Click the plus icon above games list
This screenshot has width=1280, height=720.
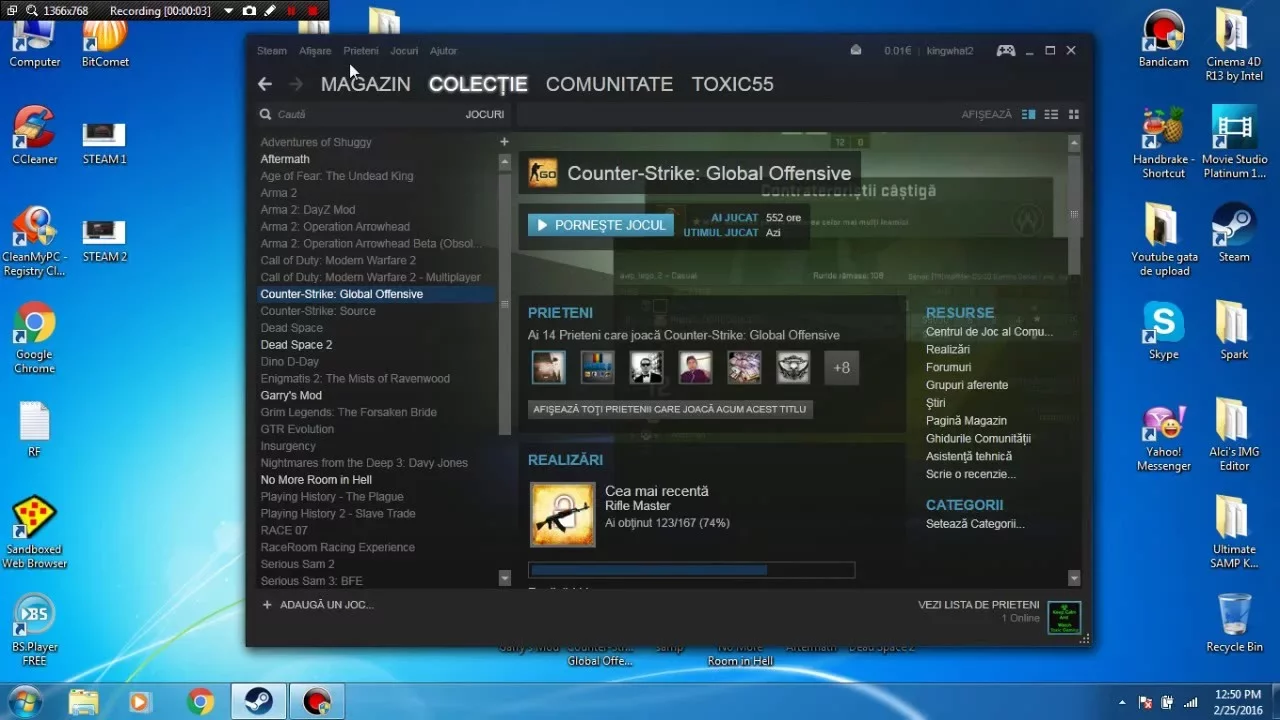click(x=504, y=142)
